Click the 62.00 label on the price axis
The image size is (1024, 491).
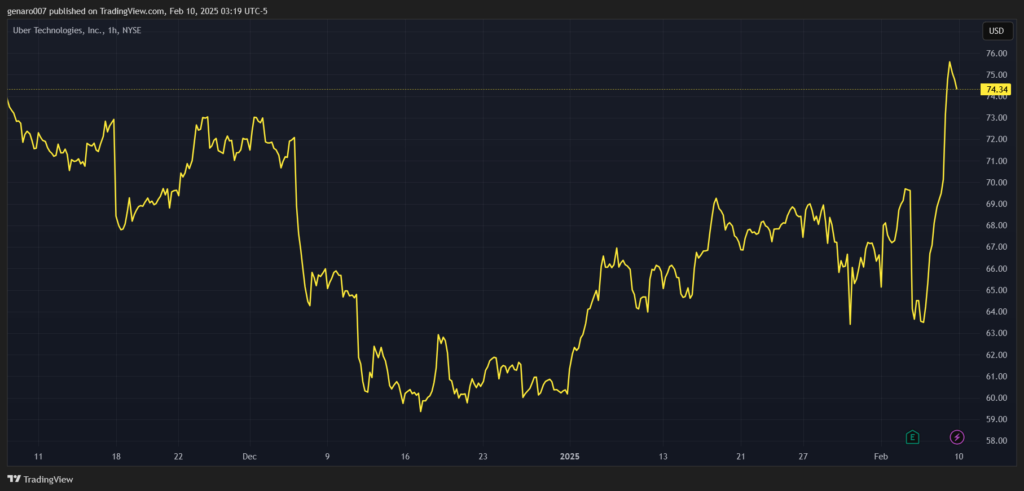click(x=996, y=355)
